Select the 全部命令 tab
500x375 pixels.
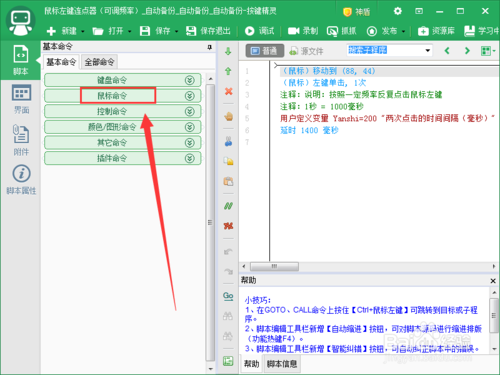click(x=99, y=62)
